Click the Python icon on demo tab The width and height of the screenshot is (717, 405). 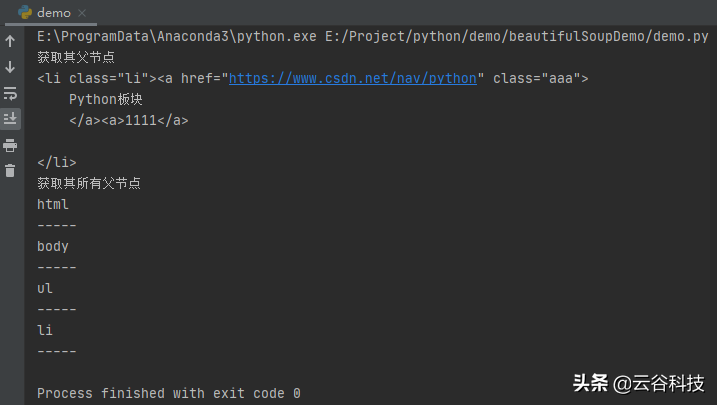click(x=25, y=12)
